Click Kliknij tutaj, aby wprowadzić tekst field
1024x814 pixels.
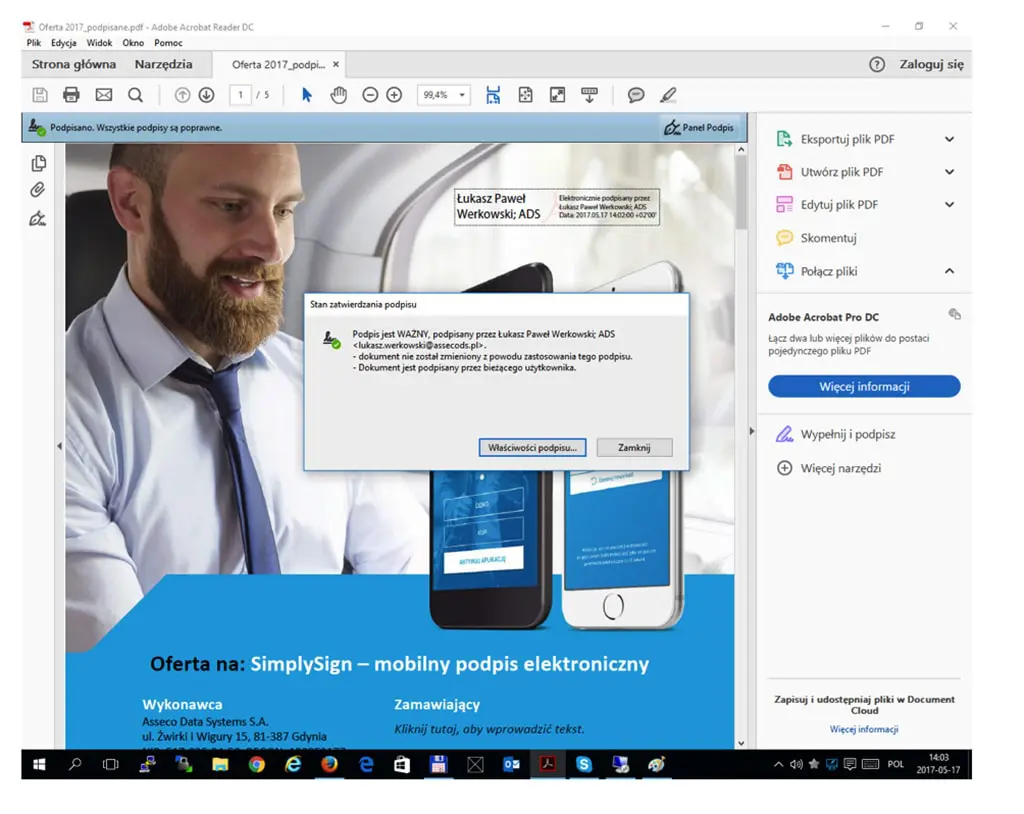489,729
